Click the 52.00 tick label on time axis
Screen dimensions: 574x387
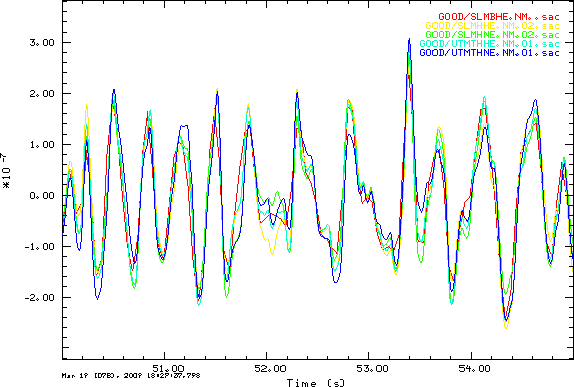click(271, 368)
